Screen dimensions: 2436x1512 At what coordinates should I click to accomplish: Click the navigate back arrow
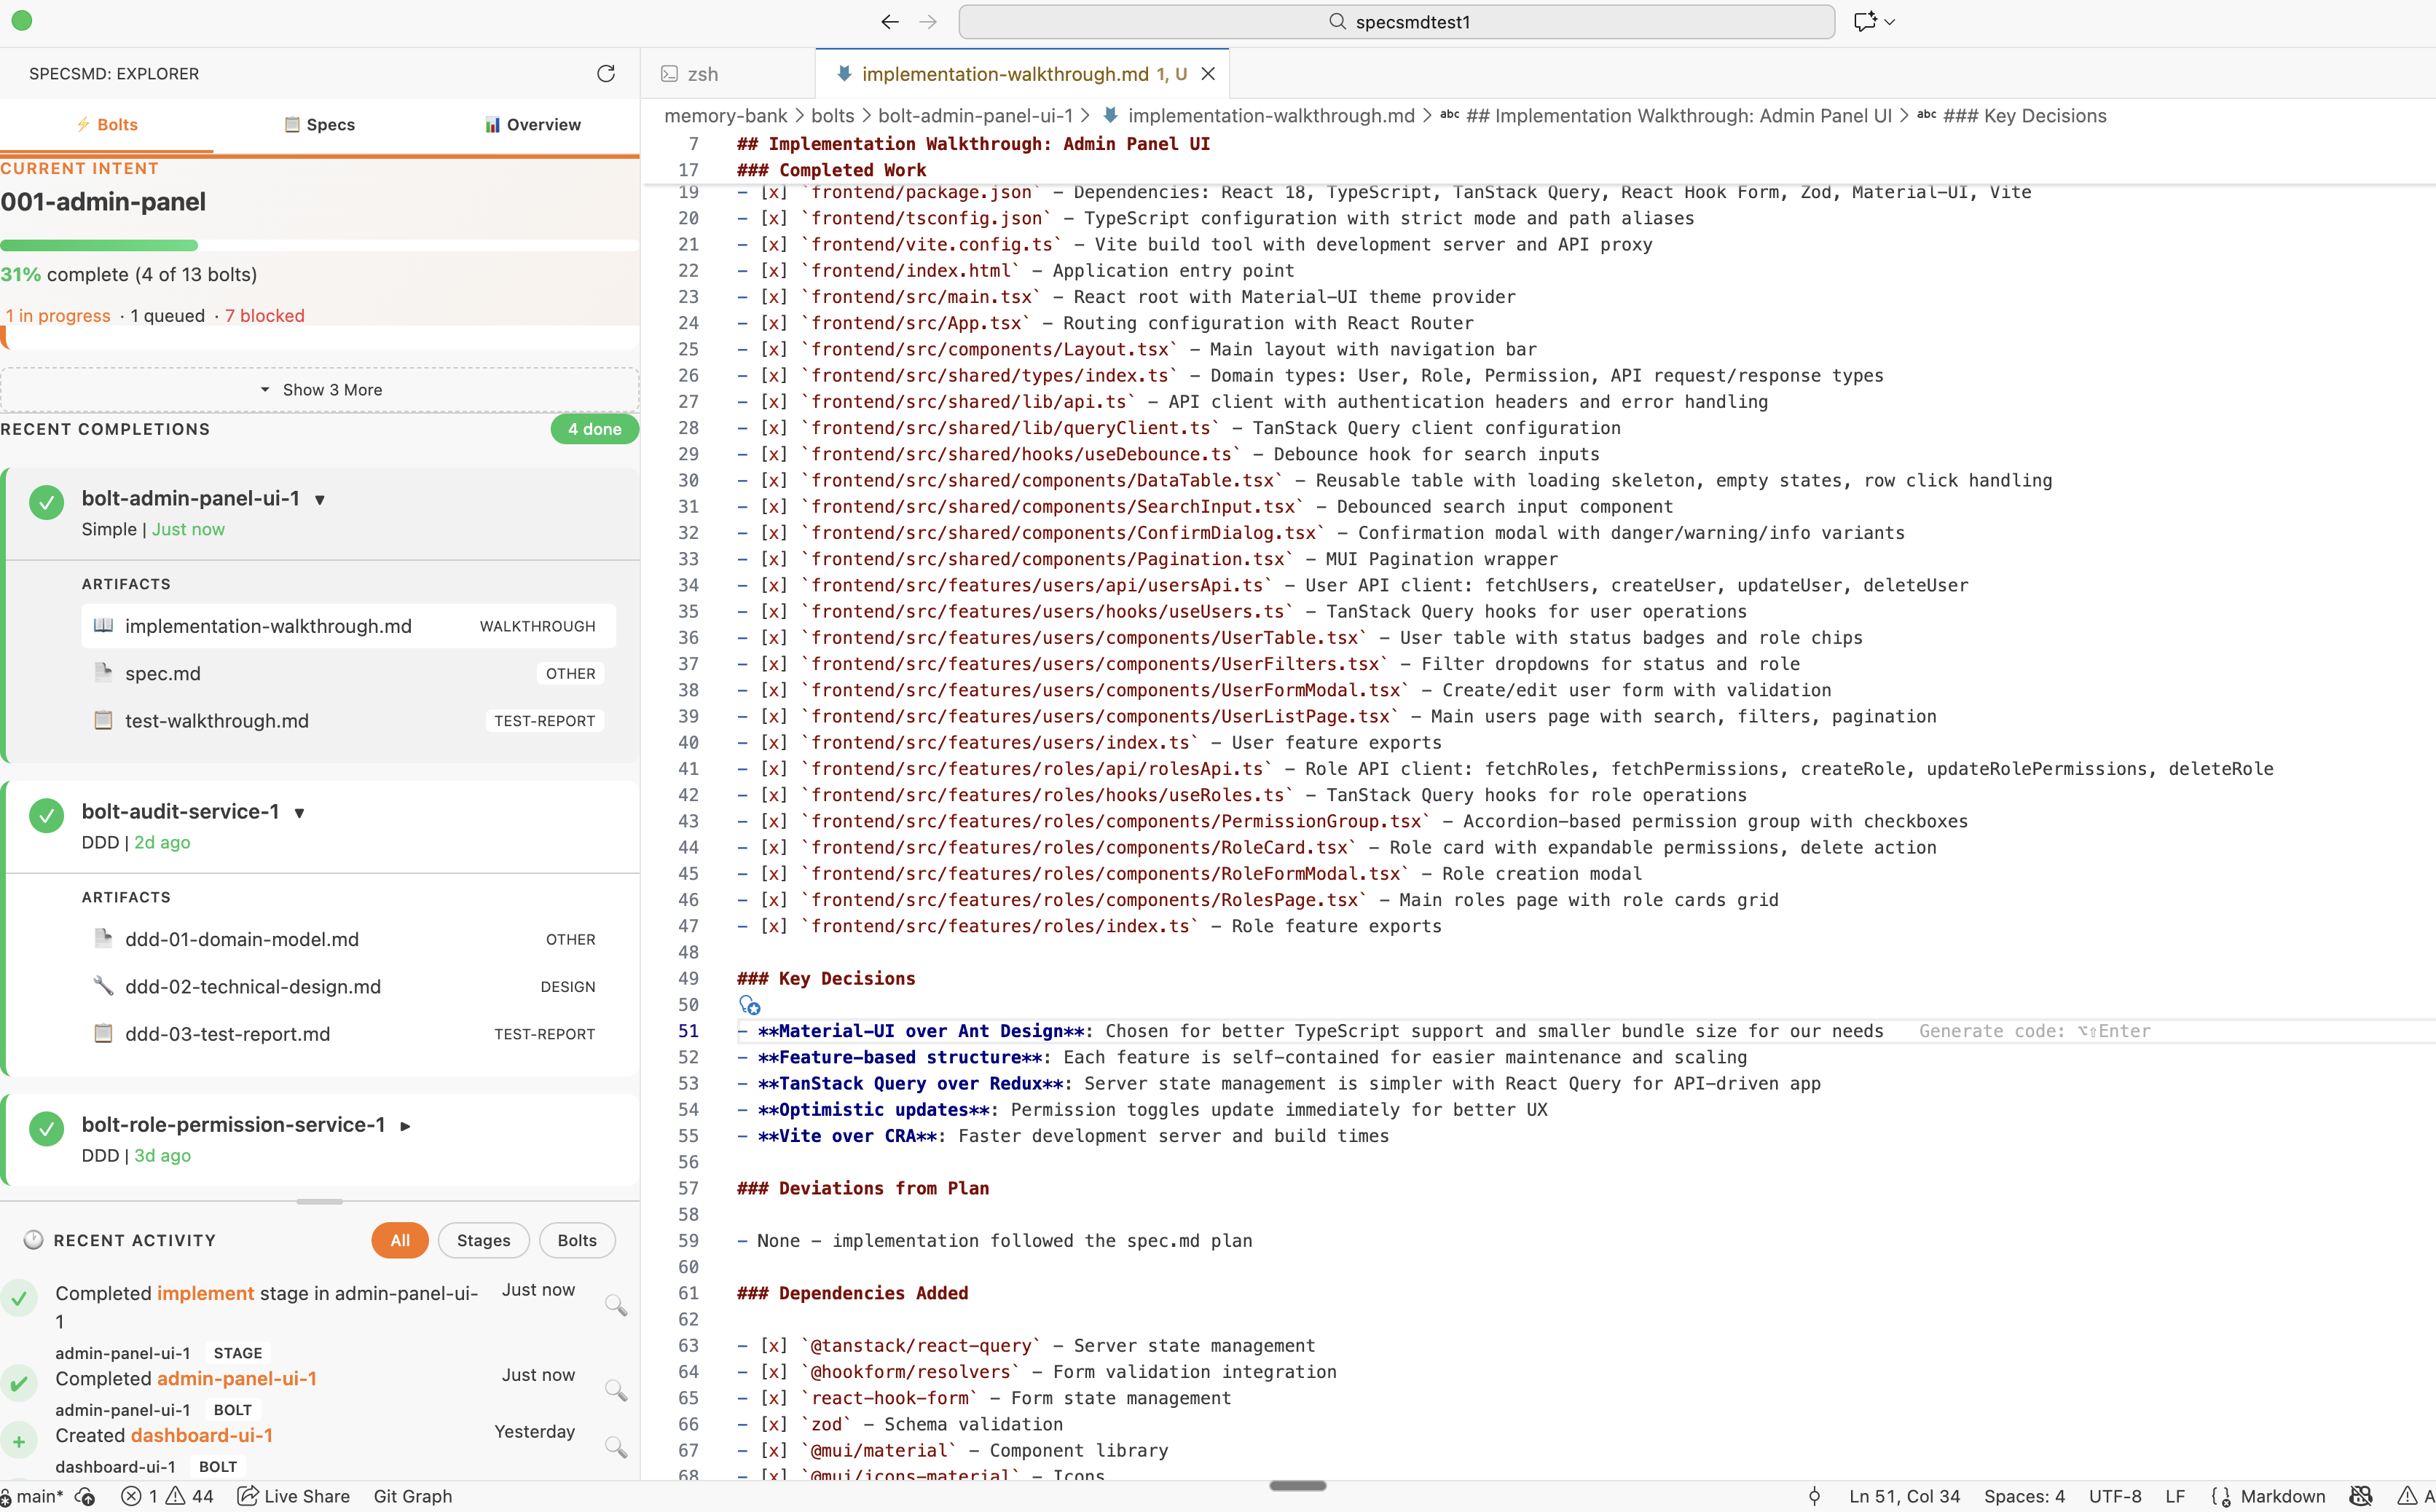889,22
